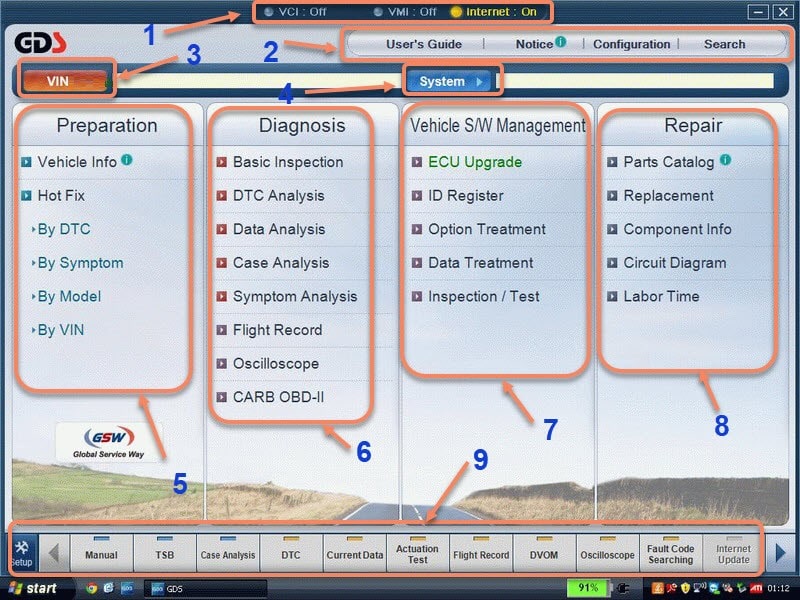Open ECU Upgrade under Vehicle S/W Management
Screen dimensions: 800x600
point(474,162)
